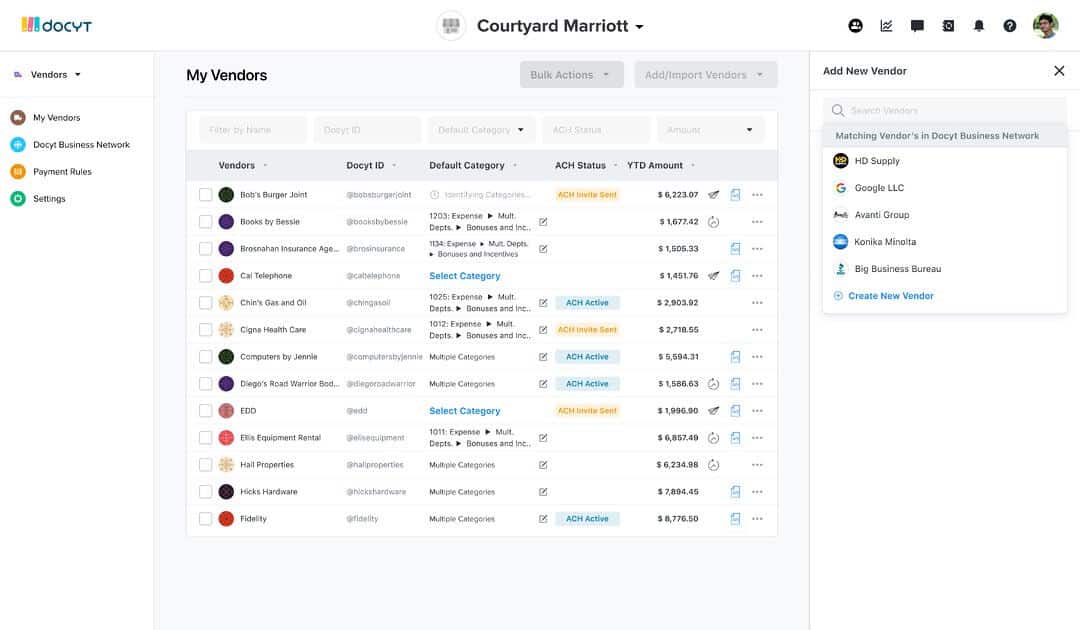Open more options for Chin's Gas and Oil
This screenshot has height=630, width=1080.
point(758,302)
